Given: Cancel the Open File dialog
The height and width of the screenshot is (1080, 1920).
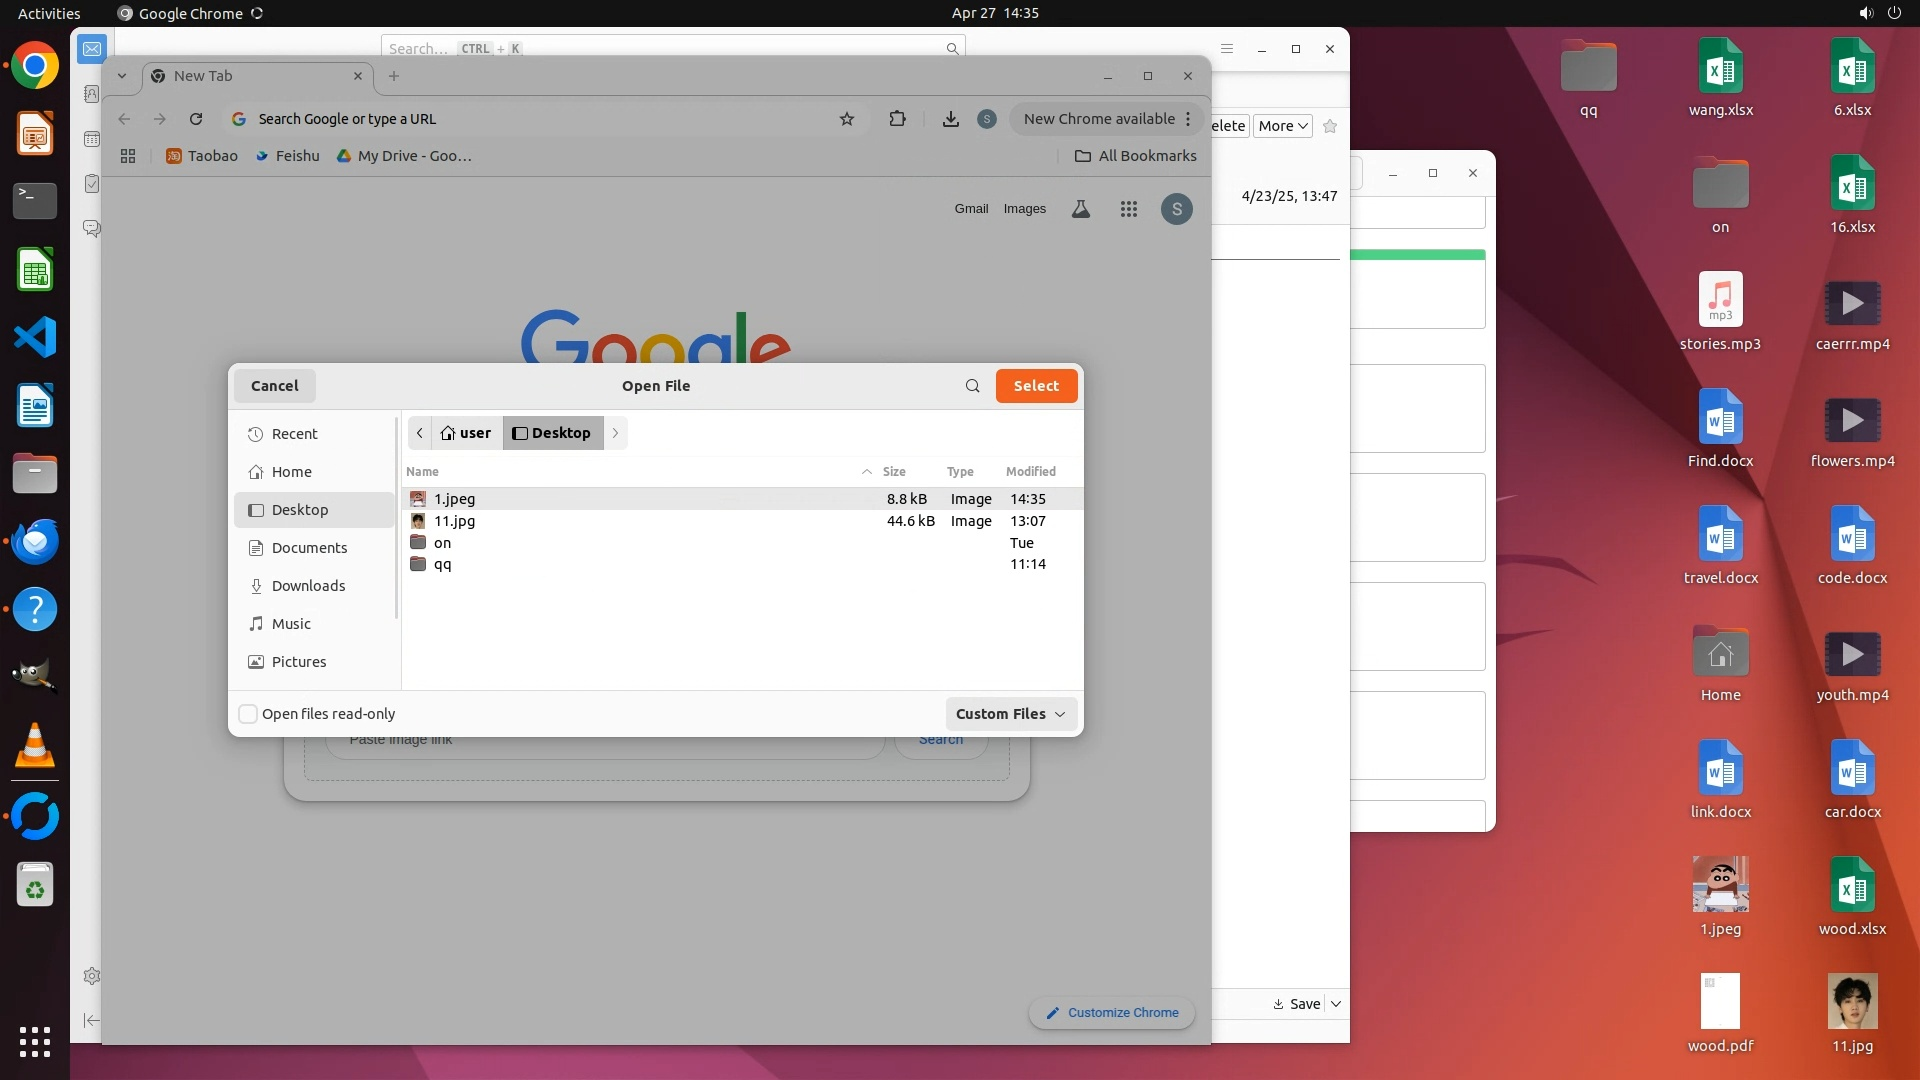Looking at the screenshot, I should [x=274, y=386].
